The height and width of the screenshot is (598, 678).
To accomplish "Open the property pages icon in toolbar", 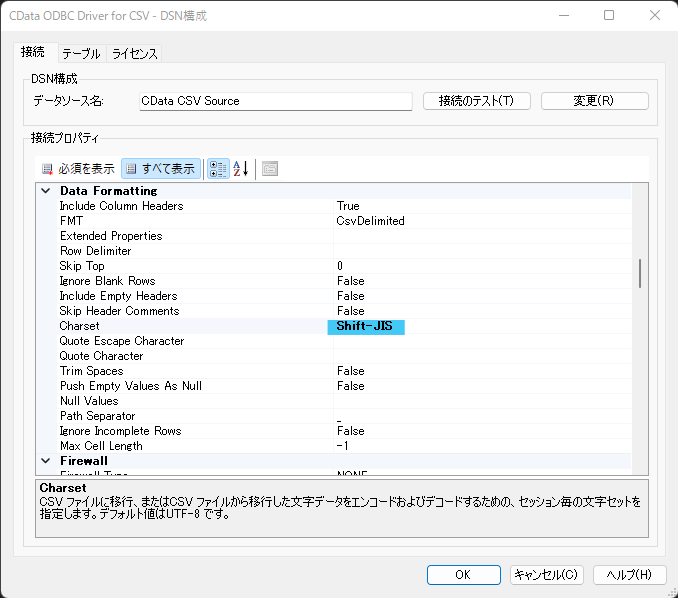I will pyautogui.click(x=270, y=169).
